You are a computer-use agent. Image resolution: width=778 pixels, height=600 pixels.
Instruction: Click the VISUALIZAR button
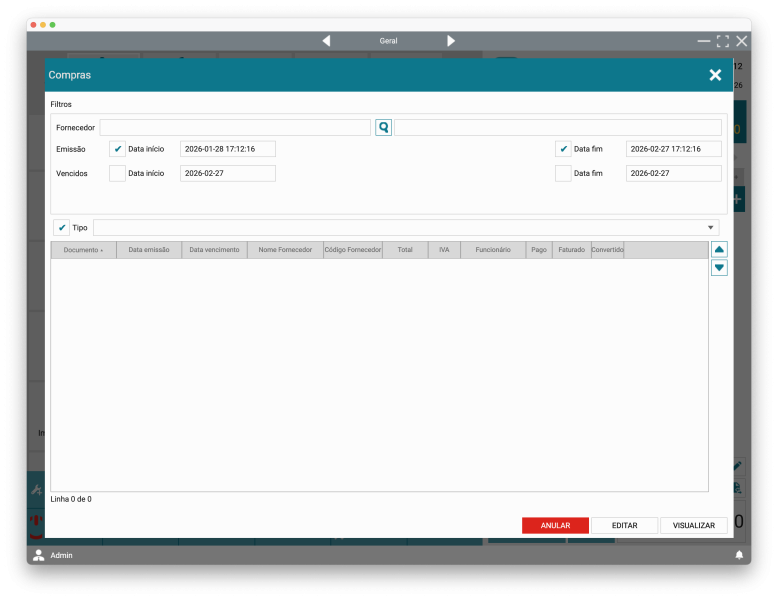pyautogui.click(x=694, y=525)
